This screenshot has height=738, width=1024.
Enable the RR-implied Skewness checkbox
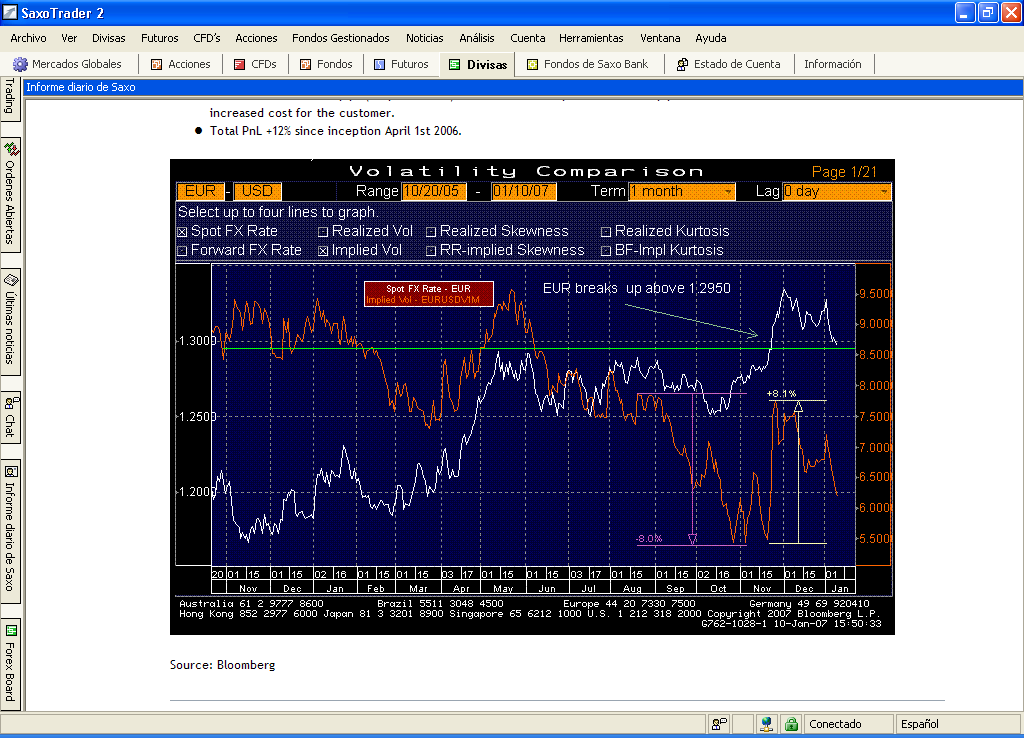pyautogui.click(x=431, y=251)
